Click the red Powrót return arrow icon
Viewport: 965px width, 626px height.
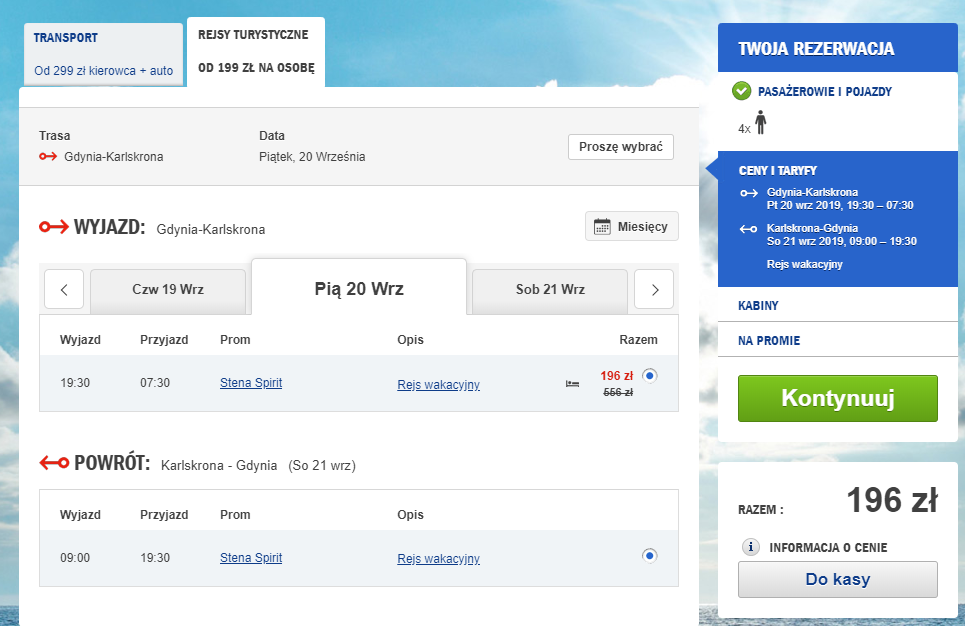tap(54, 462)
